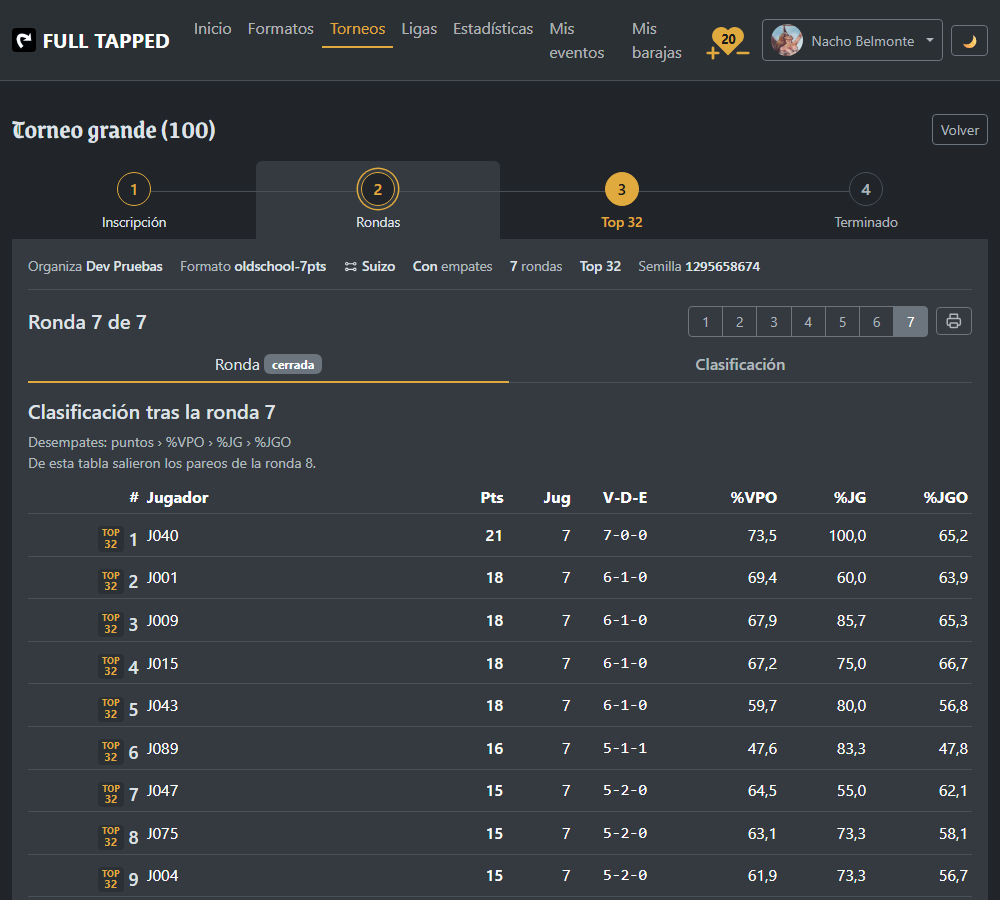Screen dimensions: 1000x900
Task: Click the TOP 32 badge beside J089
Action: (x=110, y=751)
